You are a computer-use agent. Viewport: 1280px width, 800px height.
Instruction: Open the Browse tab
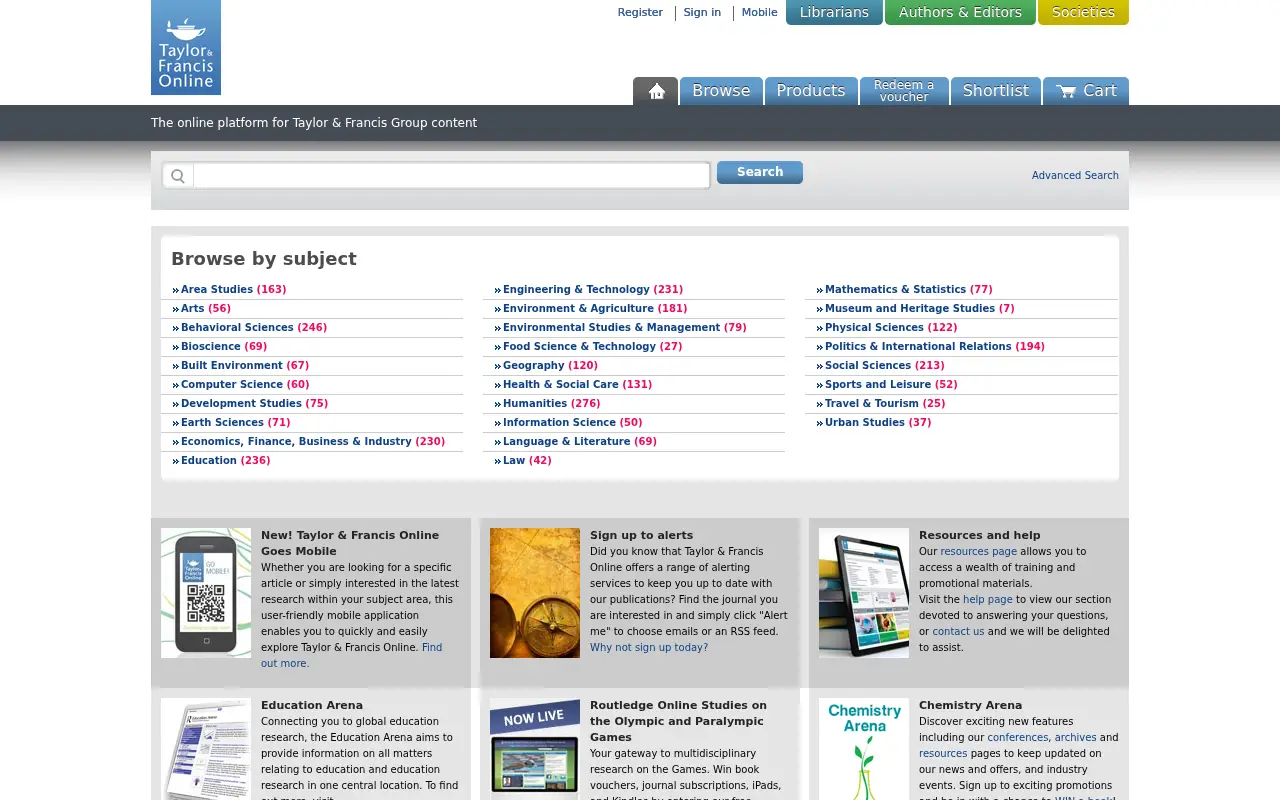tap(721, 91)
